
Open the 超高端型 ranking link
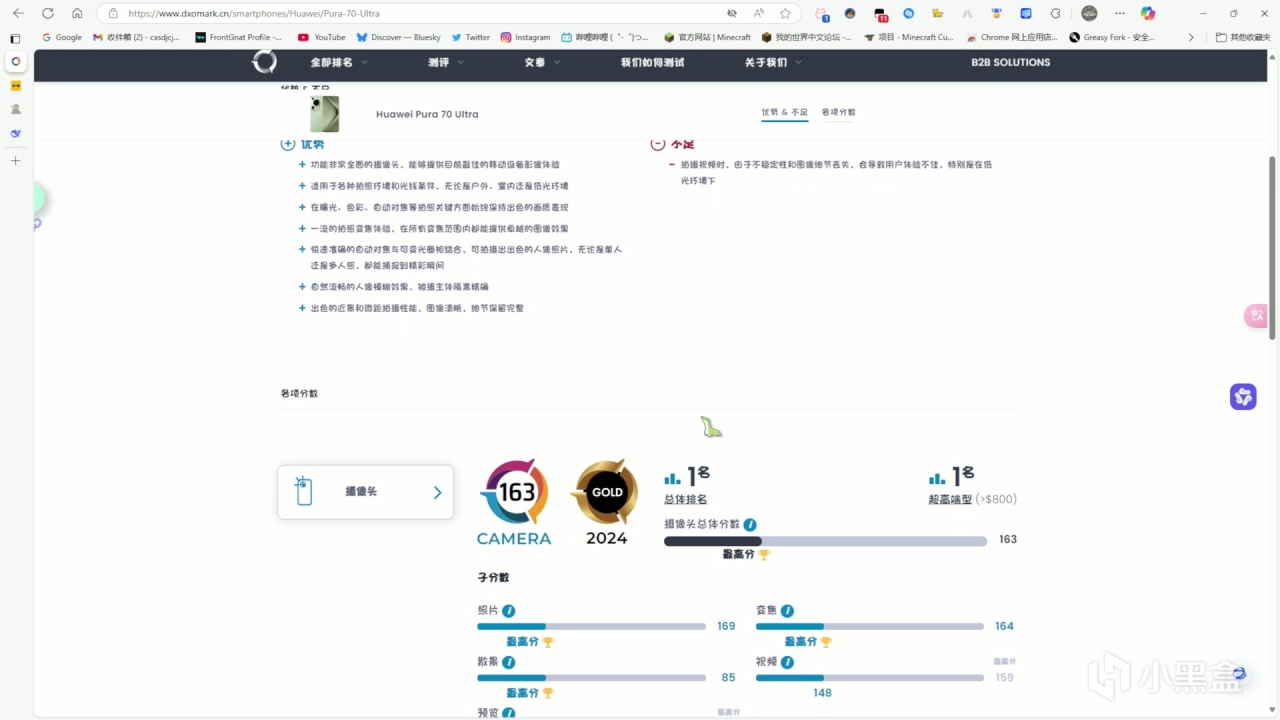(x=950, y=499)
